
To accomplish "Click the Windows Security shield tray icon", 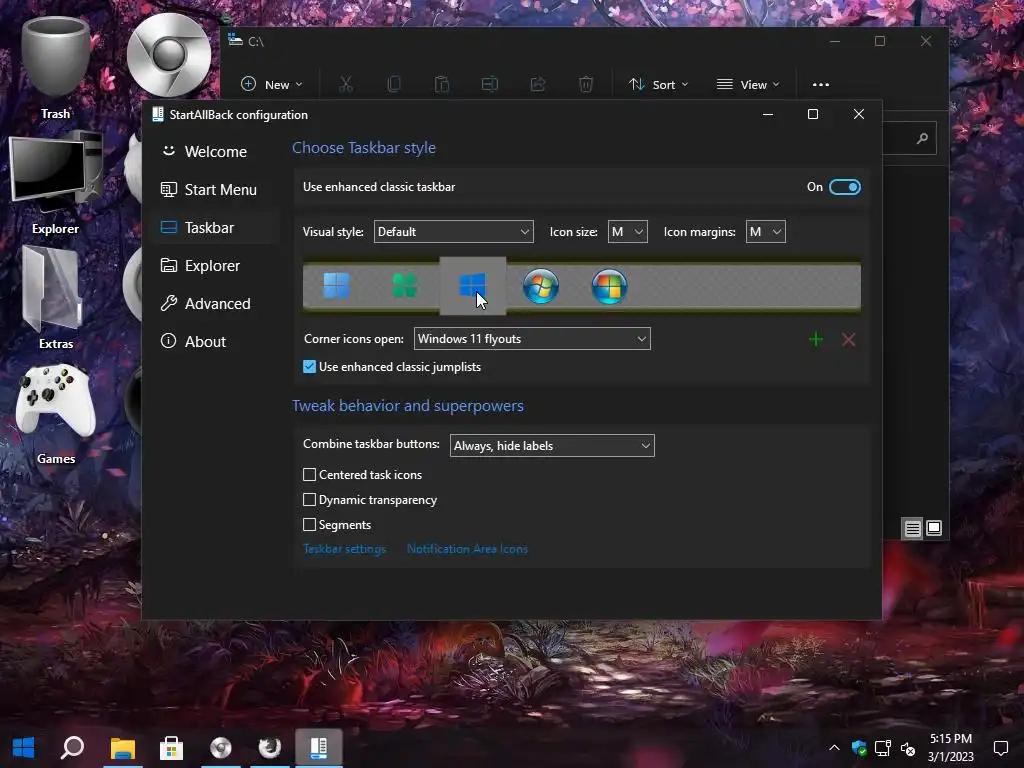I will pyautogui.click(x=859, y=748).
